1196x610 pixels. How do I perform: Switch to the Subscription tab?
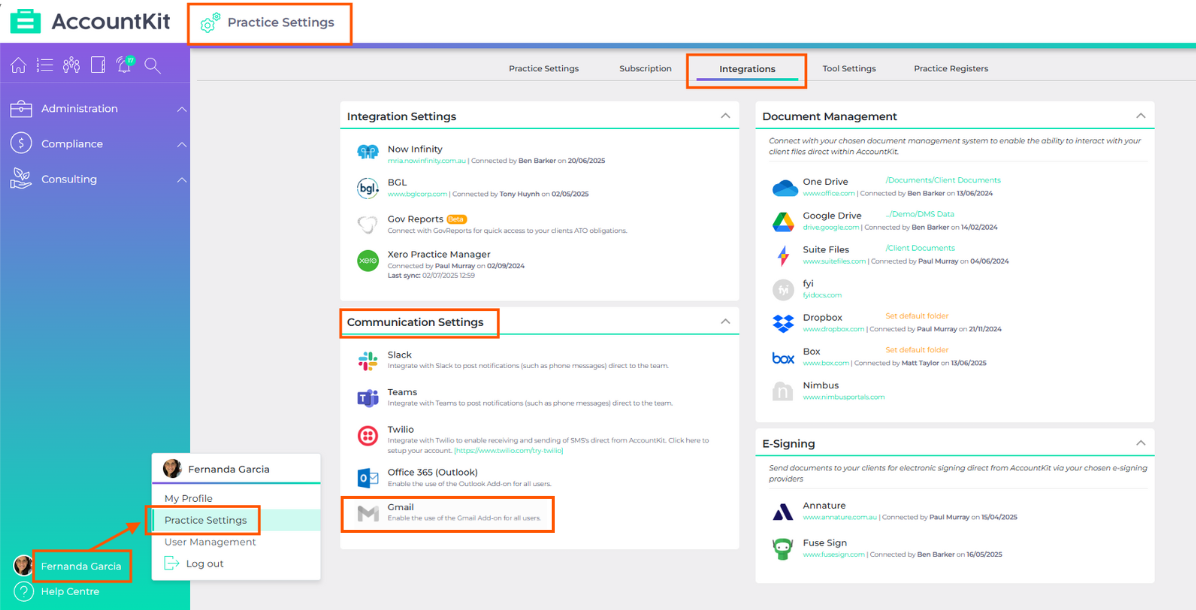(x=645, y=69)
